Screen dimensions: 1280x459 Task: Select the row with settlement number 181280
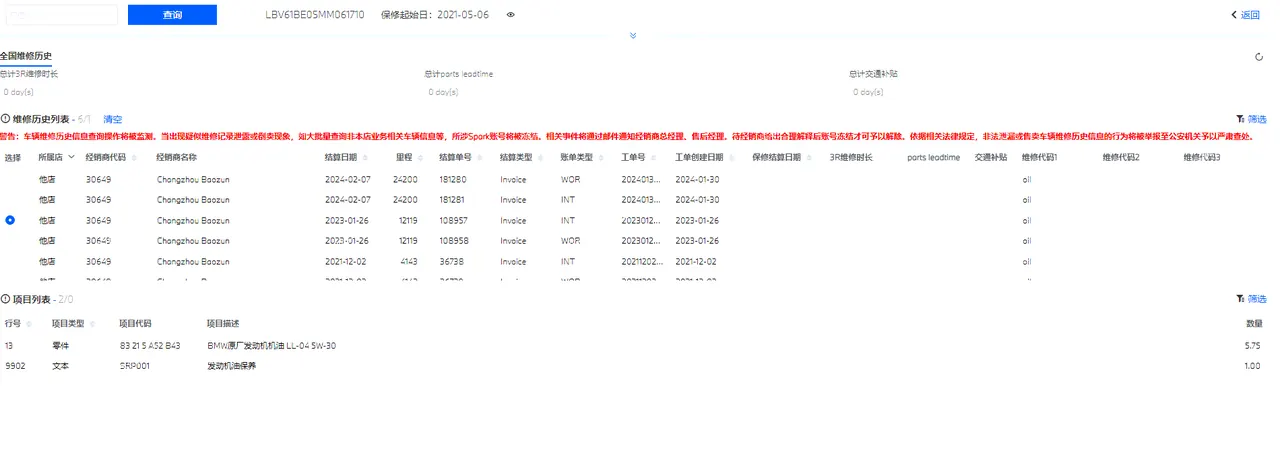[640, 179]
